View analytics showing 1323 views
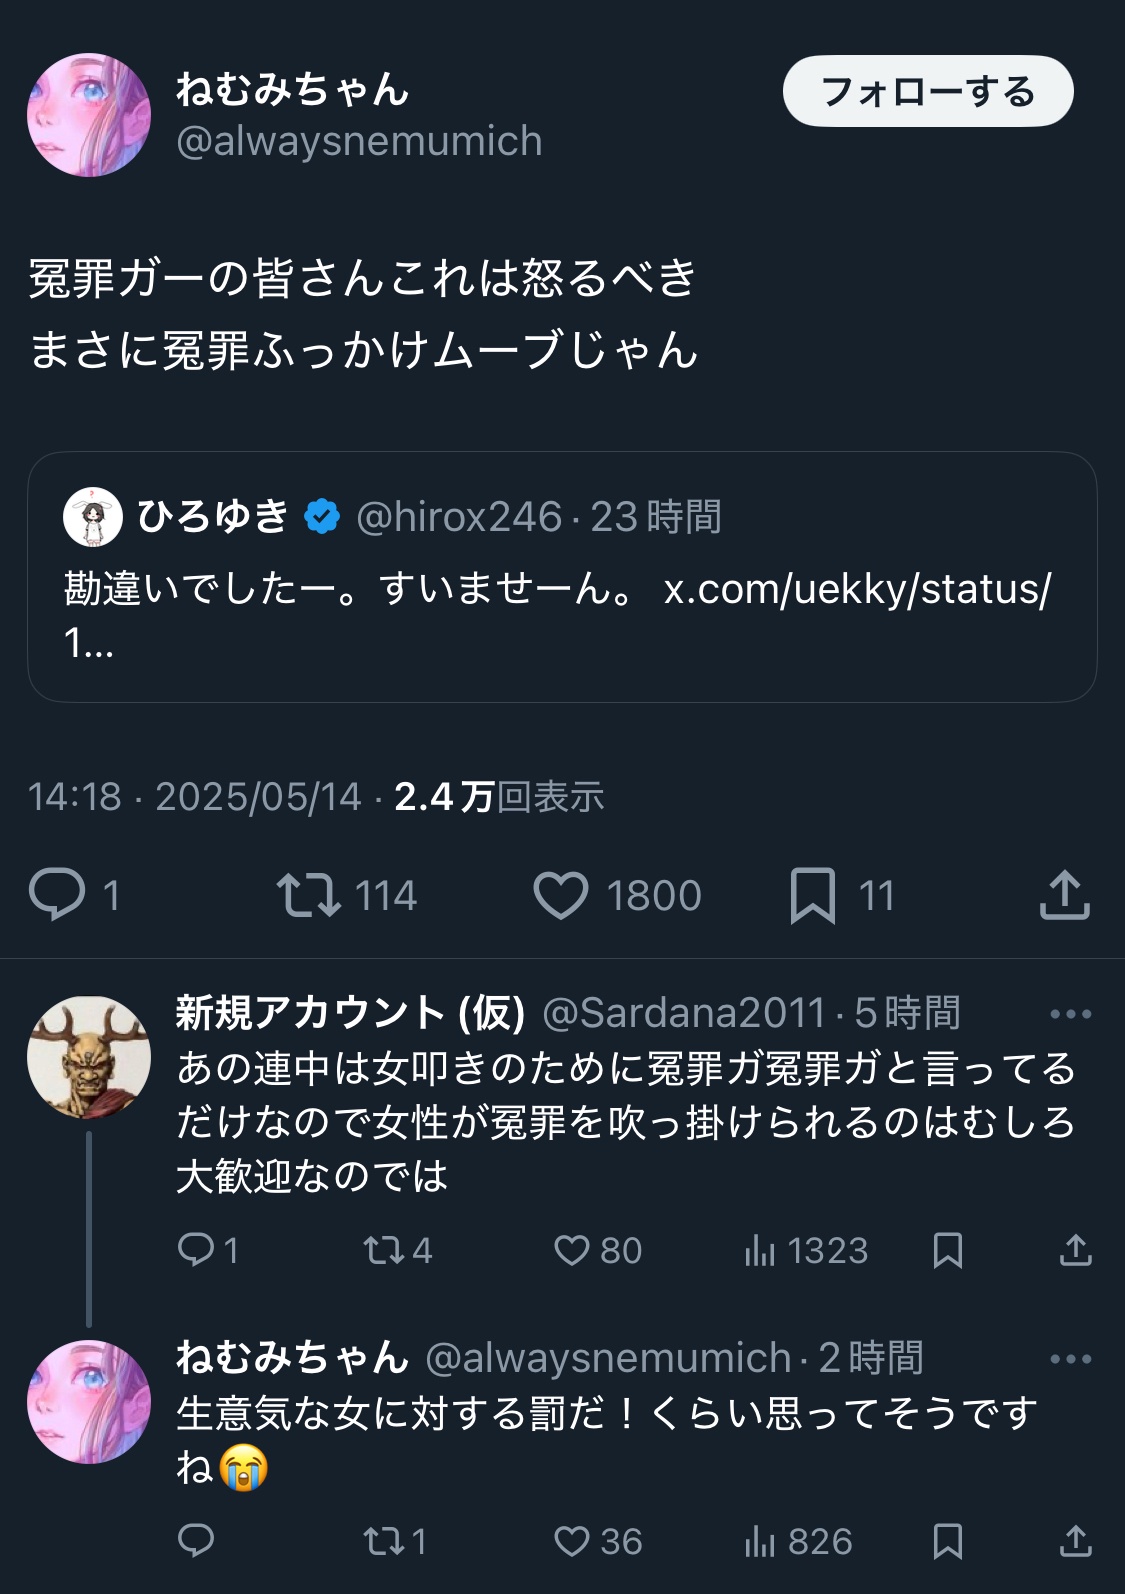The width and height of the screenshot is (1125, 1594). [806, 1250]
